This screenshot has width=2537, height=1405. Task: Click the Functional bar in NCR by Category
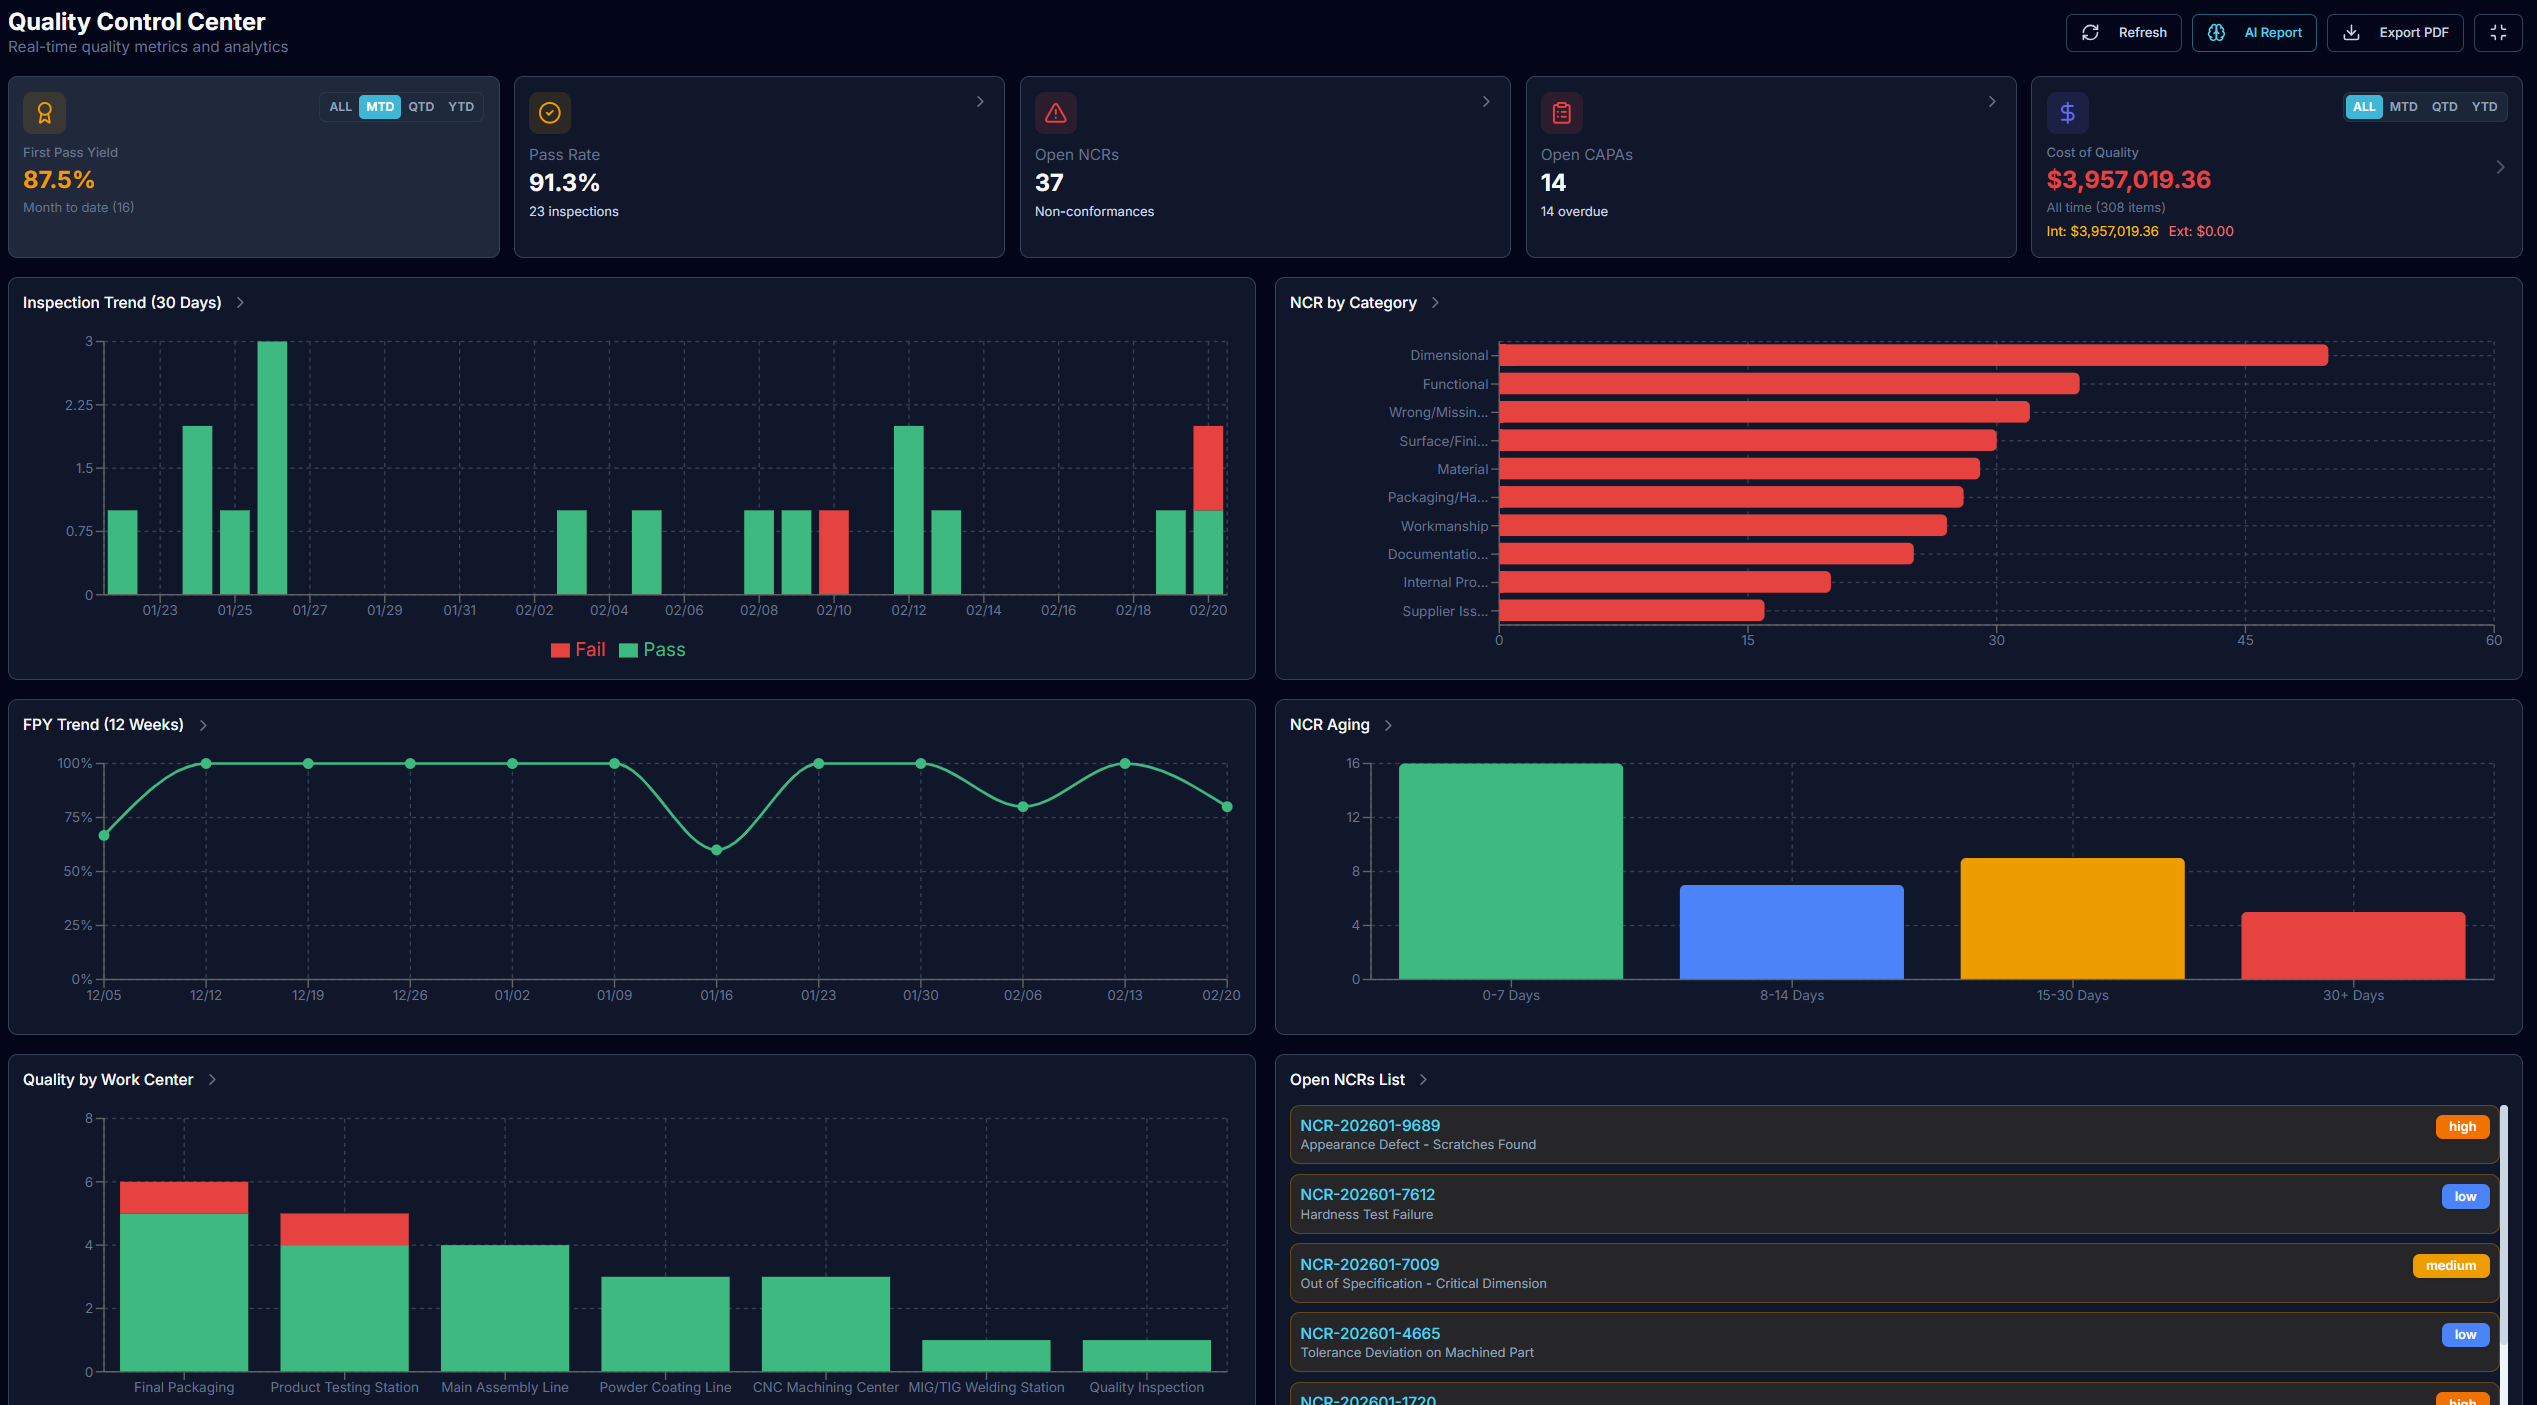[1789, 384]
